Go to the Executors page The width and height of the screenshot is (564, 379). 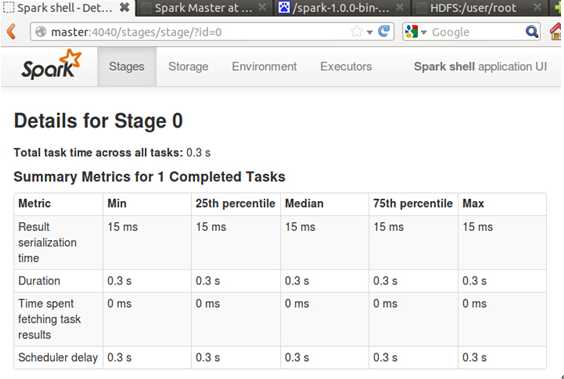pos(346,67)
